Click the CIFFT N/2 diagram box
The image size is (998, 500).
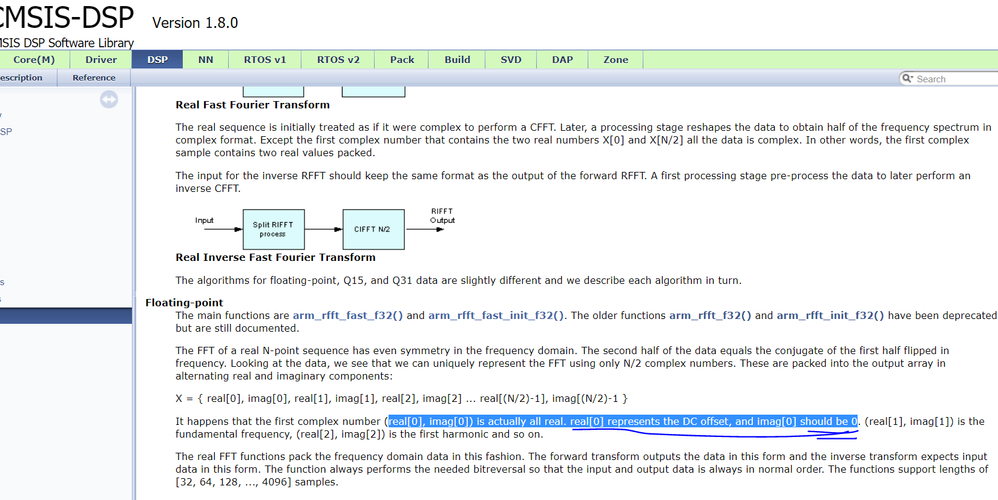coord(373,229)
